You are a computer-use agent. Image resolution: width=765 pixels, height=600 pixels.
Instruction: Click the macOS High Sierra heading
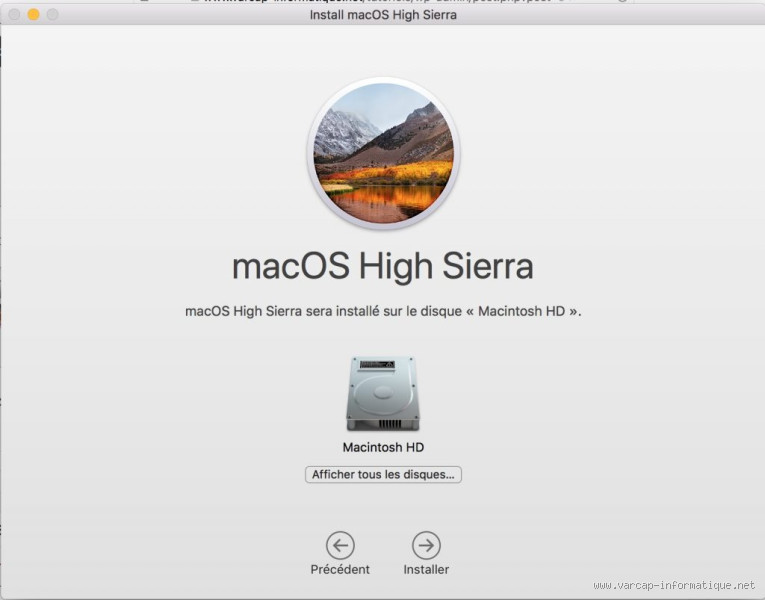[x=383, y=266]
